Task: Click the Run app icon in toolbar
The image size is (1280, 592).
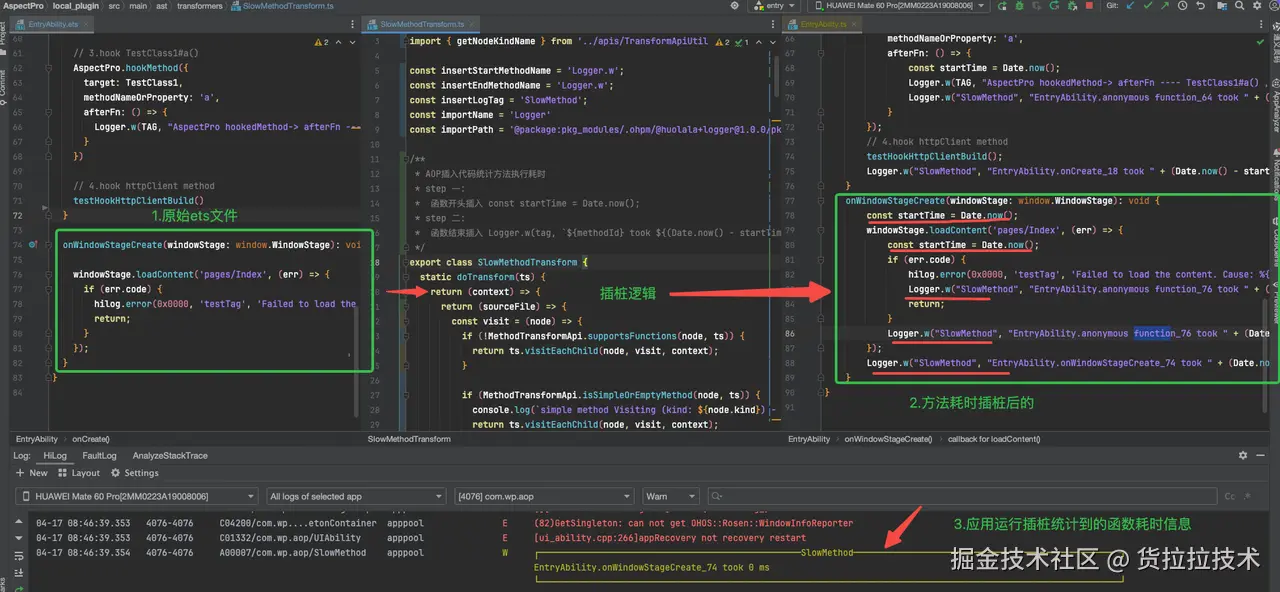Action: pyautogui.click(x=1002, y=6)
